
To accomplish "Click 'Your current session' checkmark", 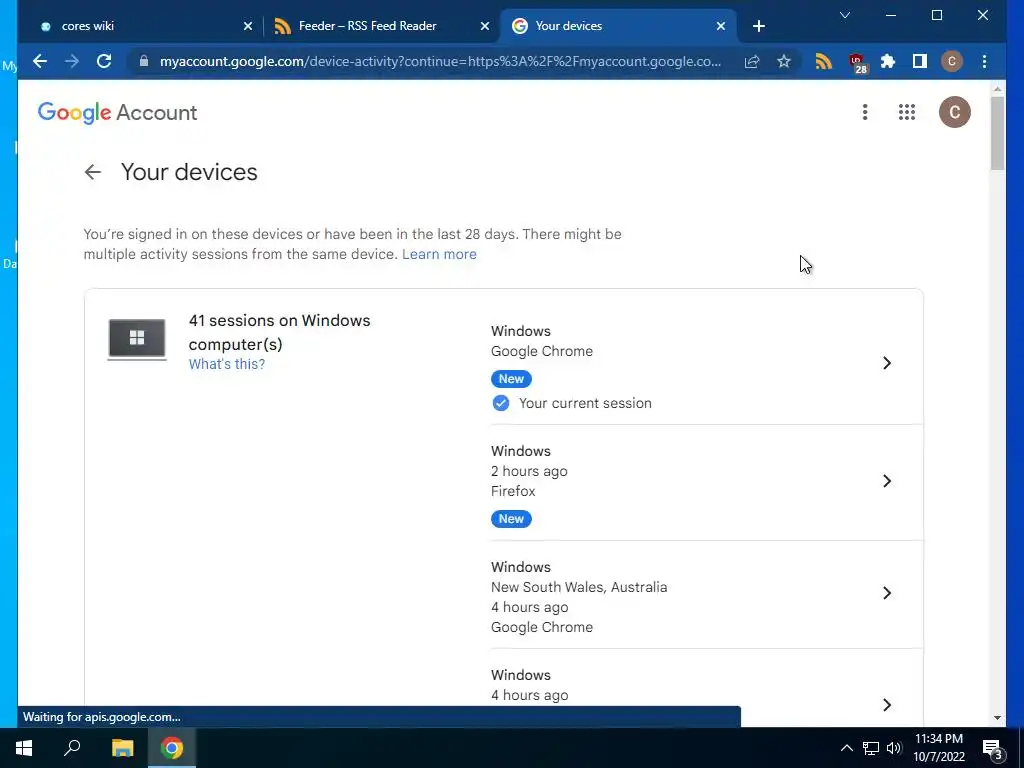I will pyautogui.click(x=500, y=403).
